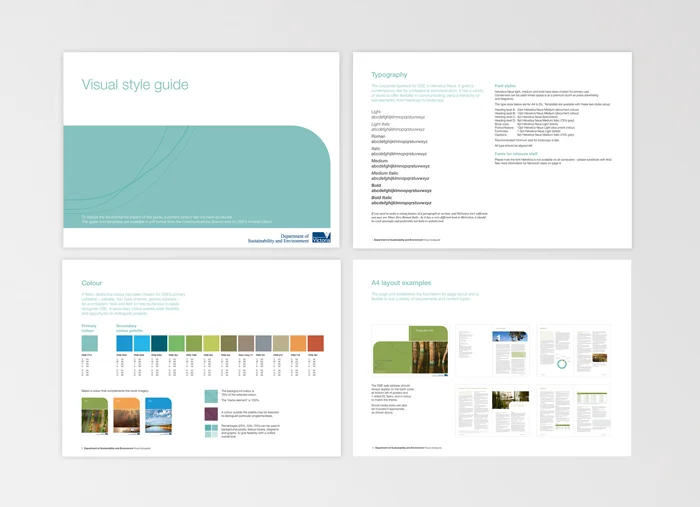This screenshot has width=700, height=507.
Task: Click the "Primary colour" label
Action: point(89,328)
